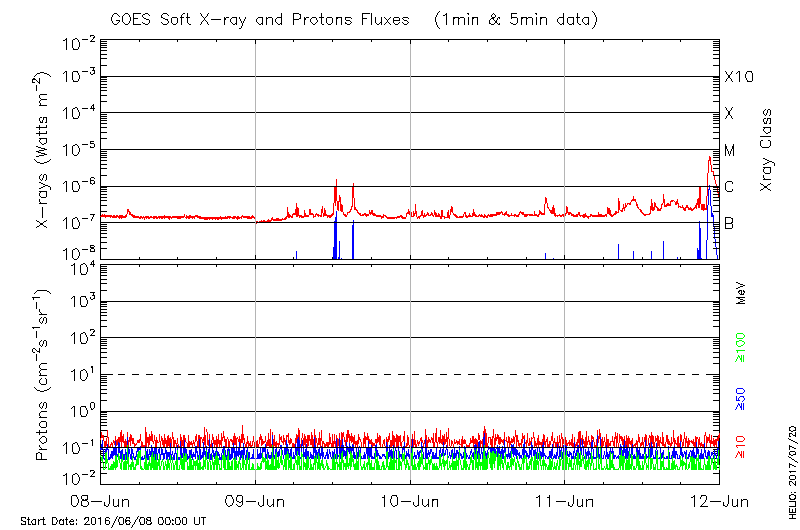800x530 pixels.
Task: Select the B flare class label
Action: click(x=730, y=223)
